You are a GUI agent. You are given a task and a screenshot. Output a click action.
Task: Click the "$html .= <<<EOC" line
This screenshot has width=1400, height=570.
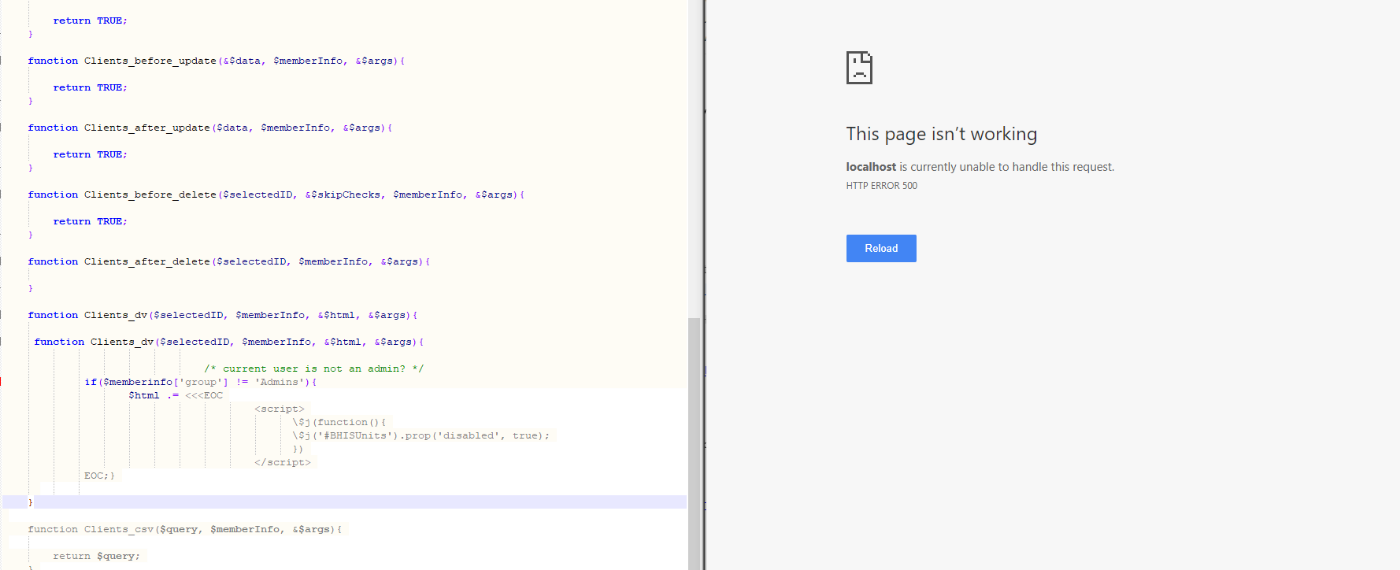176,396
